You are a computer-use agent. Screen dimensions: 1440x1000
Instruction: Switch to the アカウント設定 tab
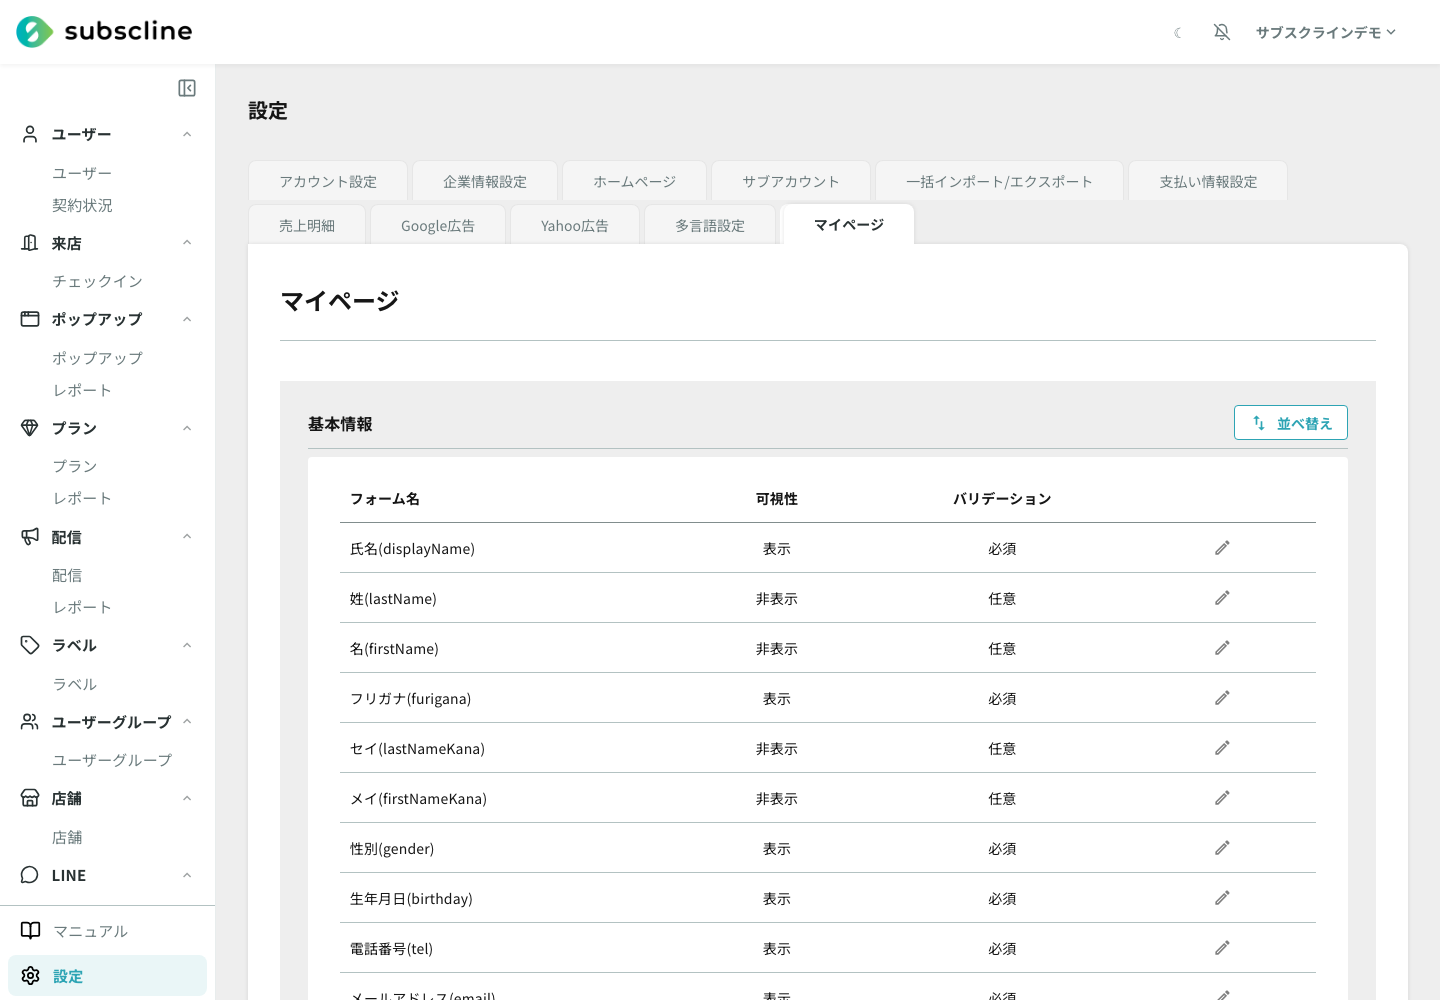(328, 181)
